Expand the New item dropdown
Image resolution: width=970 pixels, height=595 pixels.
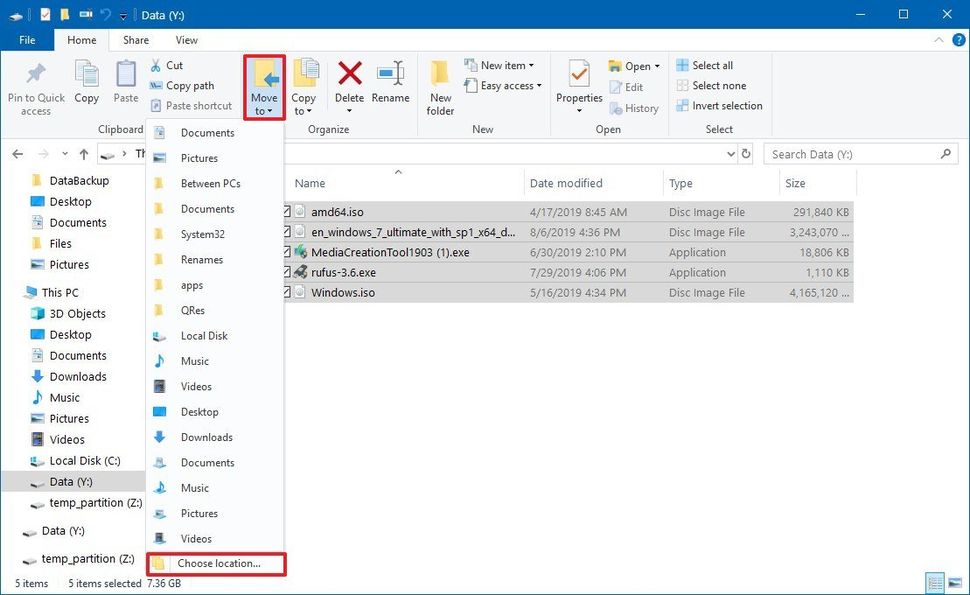501,64
